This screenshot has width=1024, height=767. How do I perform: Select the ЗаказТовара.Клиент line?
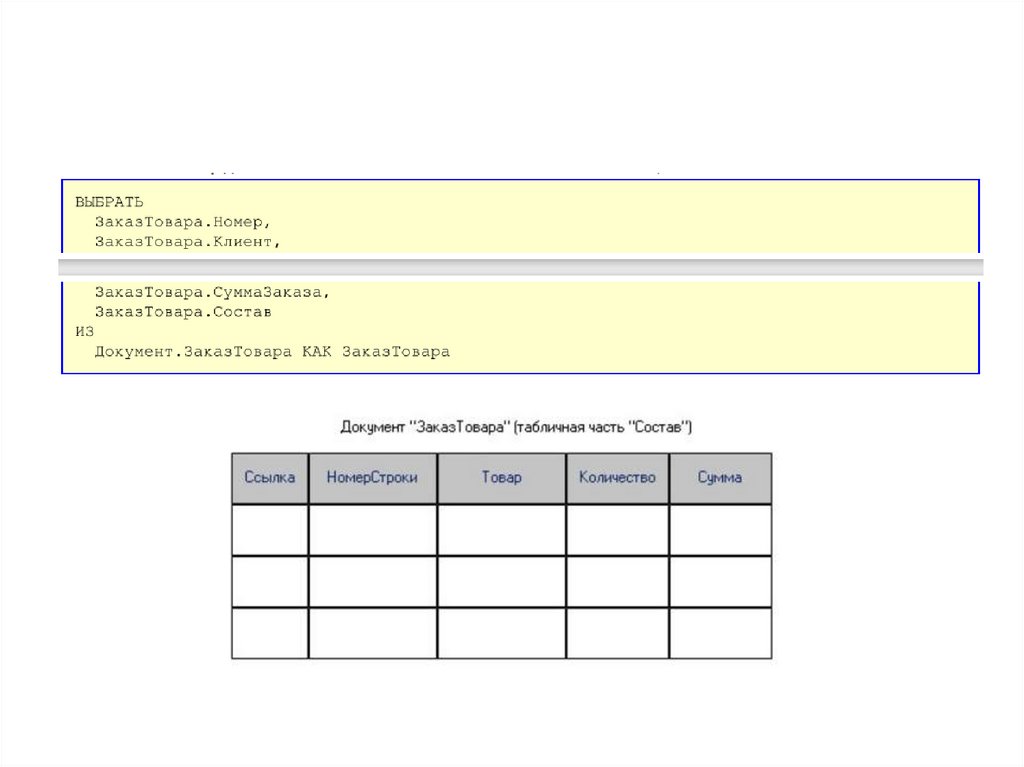pyautogui.click(x=187, y=242)
